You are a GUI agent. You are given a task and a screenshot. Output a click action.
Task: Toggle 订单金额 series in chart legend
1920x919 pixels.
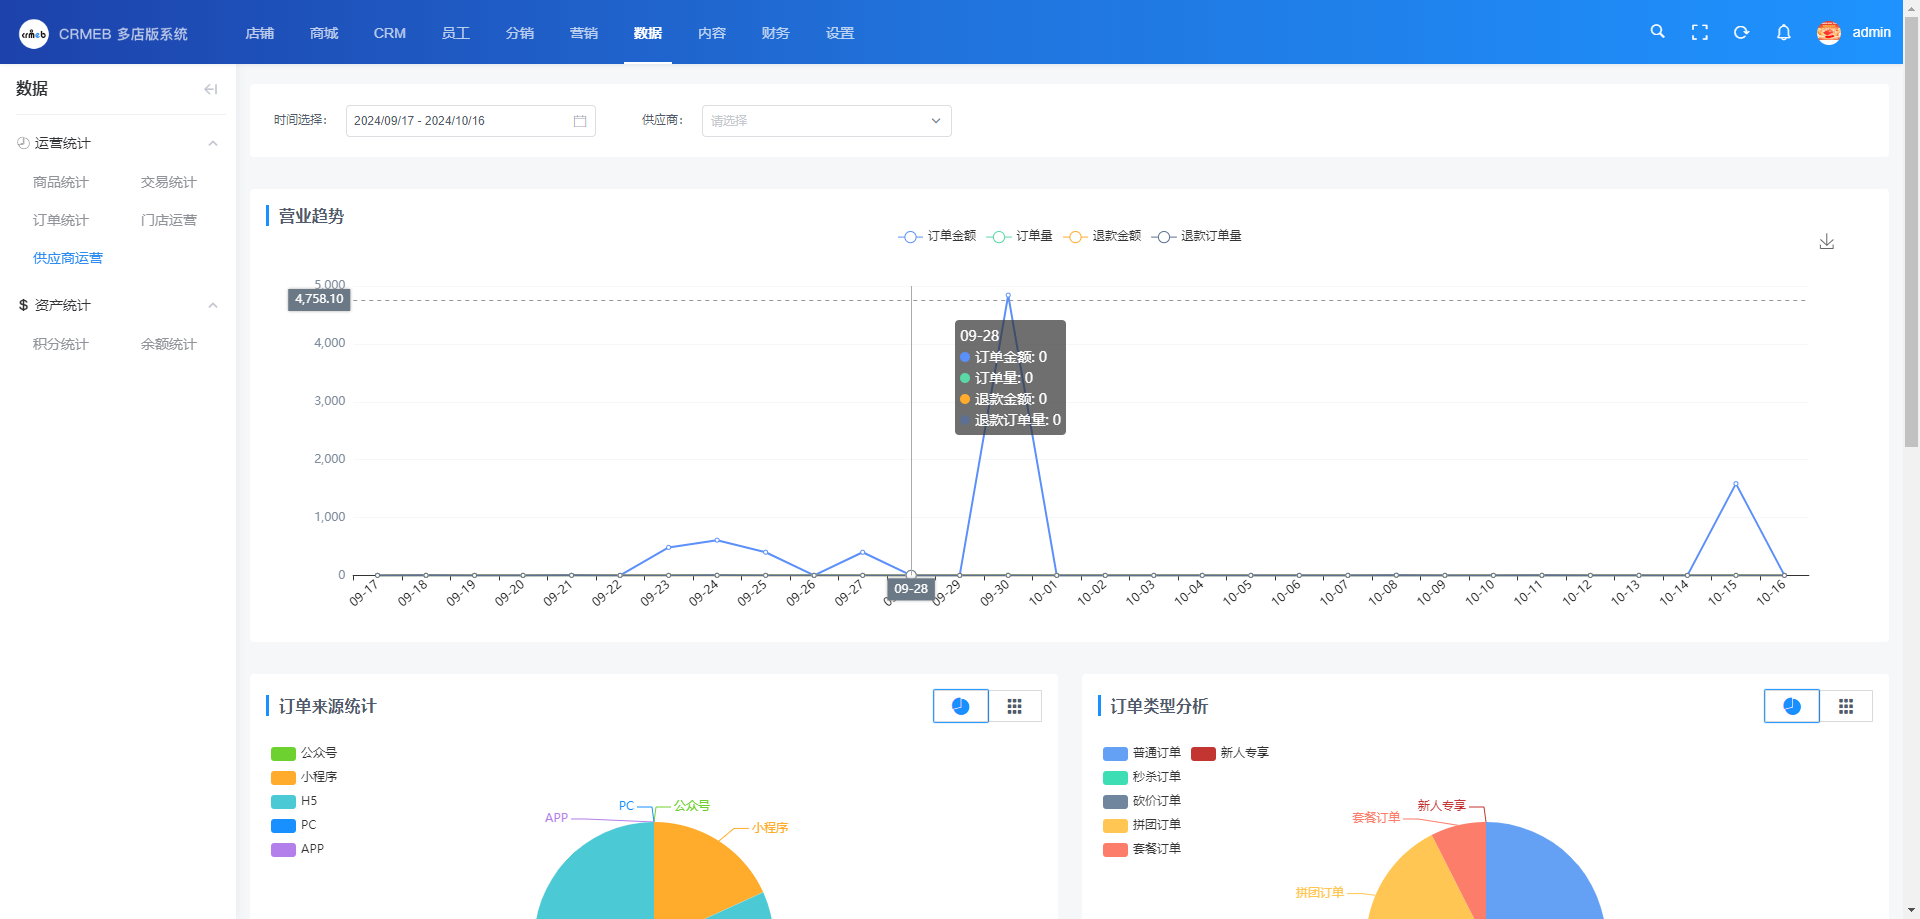(937, 236)
